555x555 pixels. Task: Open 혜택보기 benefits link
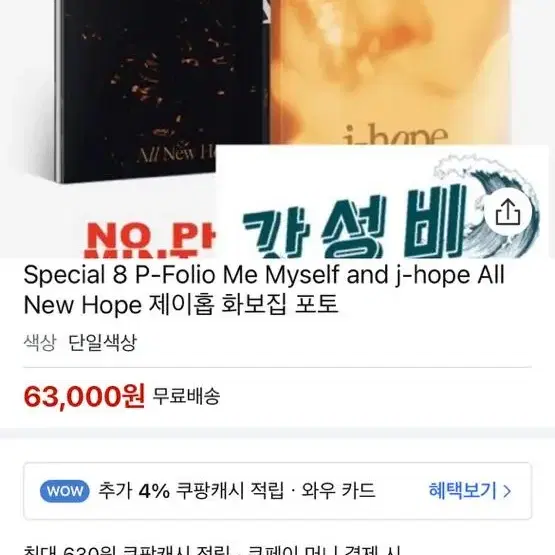(463, 491)
